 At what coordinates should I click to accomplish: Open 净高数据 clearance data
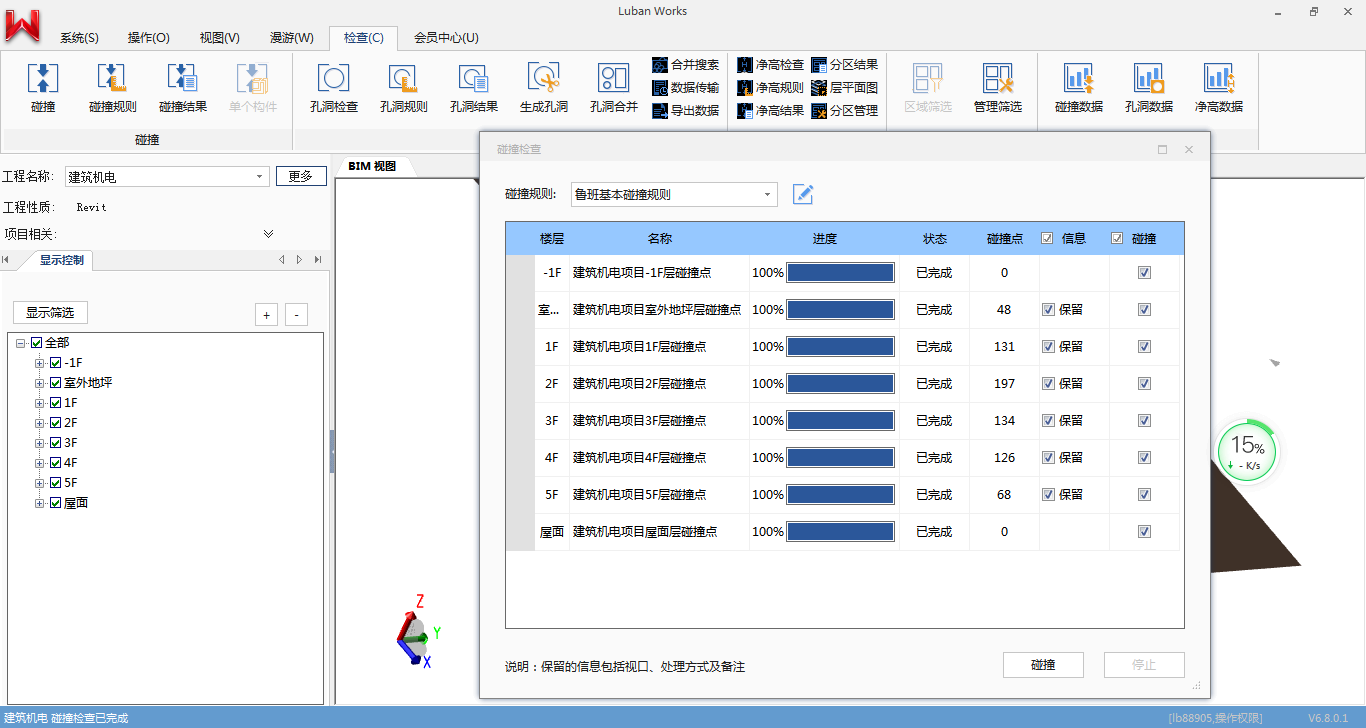(1219, 88)
